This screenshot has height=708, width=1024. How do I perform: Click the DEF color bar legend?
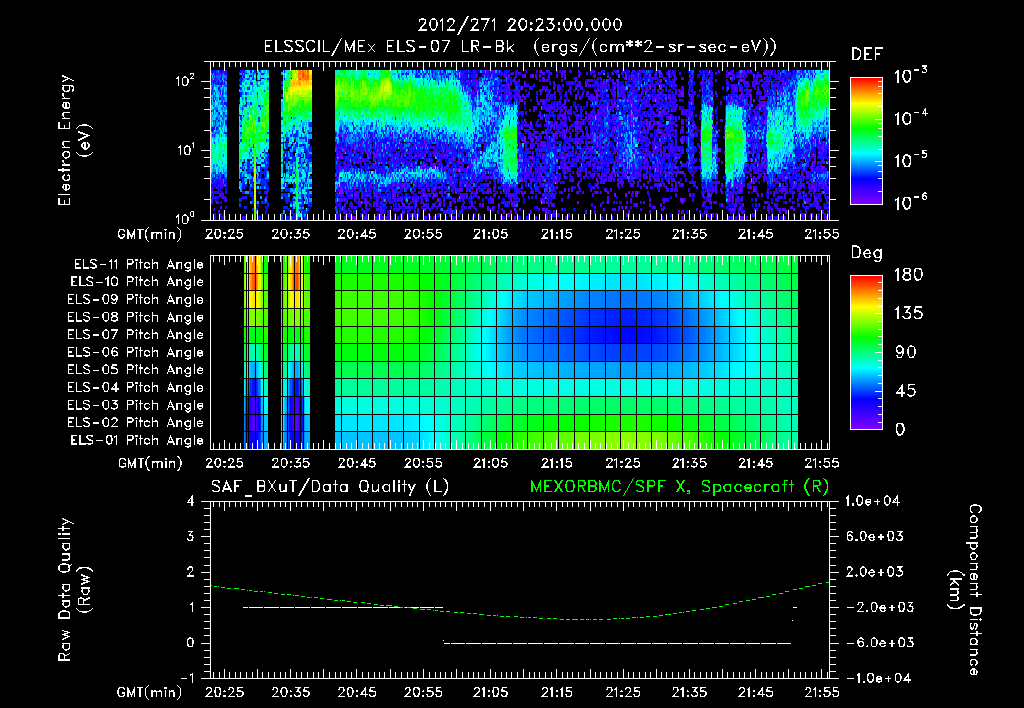866,140
